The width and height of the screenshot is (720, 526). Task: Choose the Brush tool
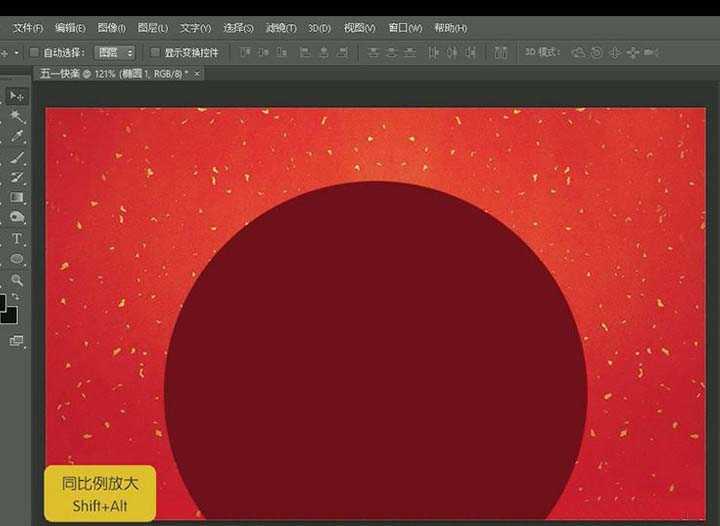[17, 158]
